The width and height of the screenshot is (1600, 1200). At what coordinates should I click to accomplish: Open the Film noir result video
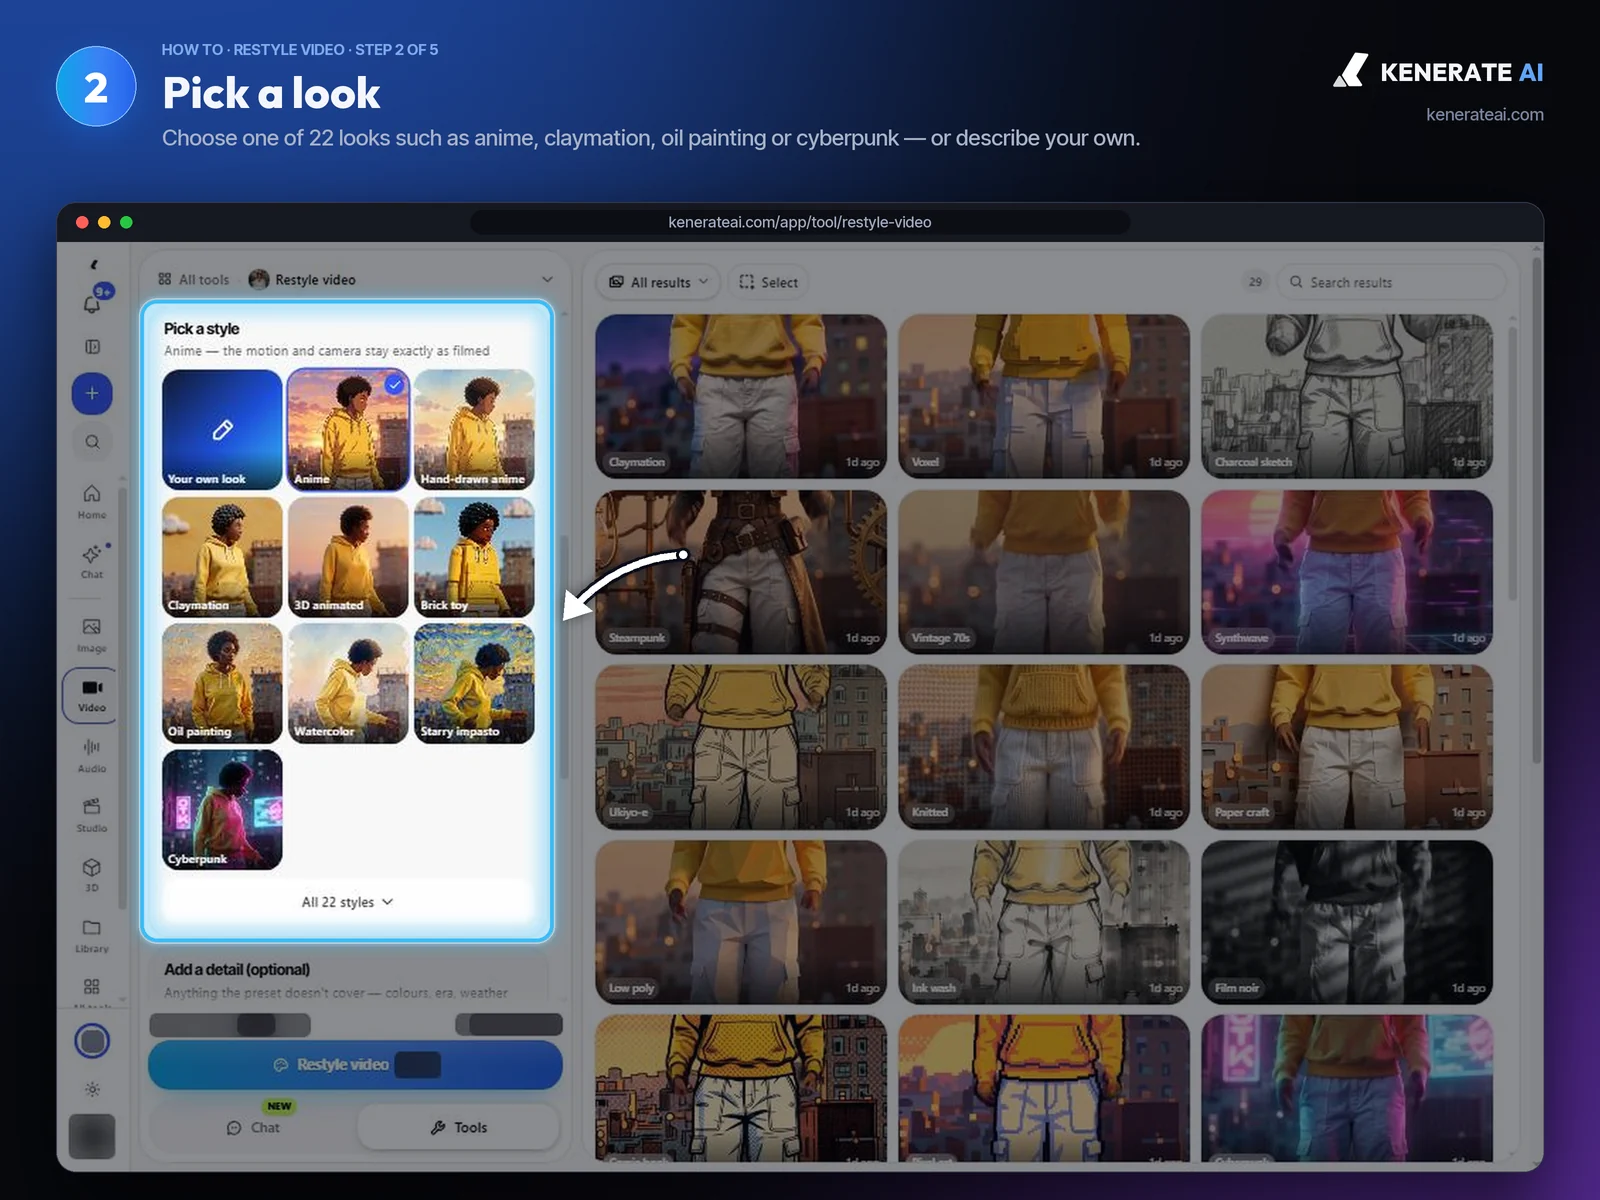click(1347, 922)
